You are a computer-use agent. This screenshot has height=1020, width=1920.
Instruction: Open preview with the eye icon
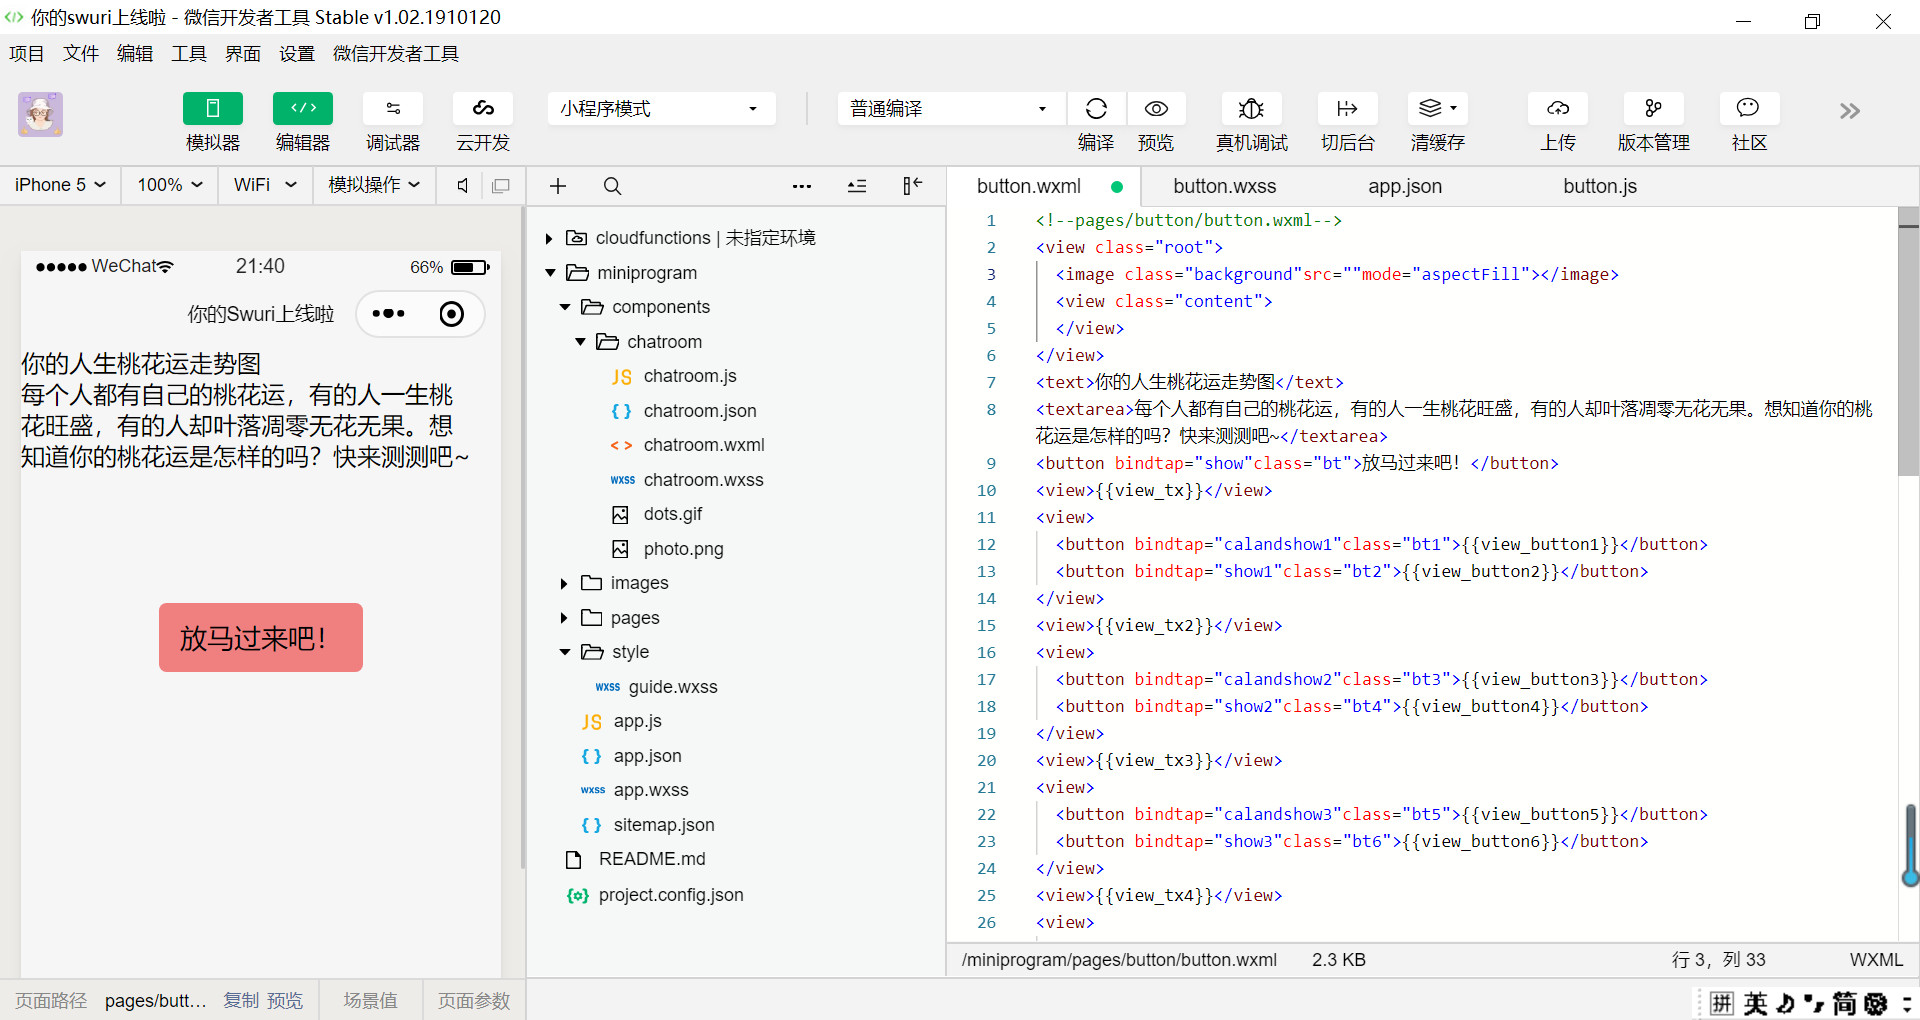(1156, 109)
